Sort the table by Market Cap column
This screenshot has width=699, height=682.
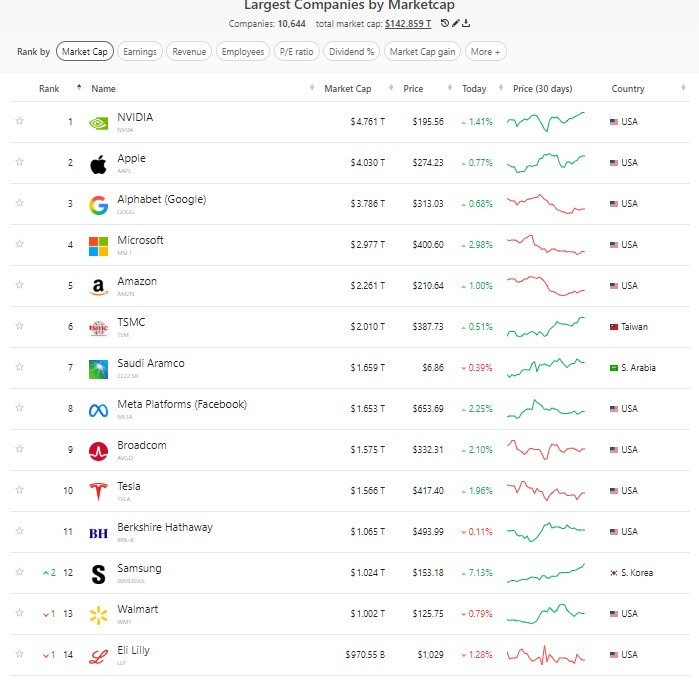[347, 89]
